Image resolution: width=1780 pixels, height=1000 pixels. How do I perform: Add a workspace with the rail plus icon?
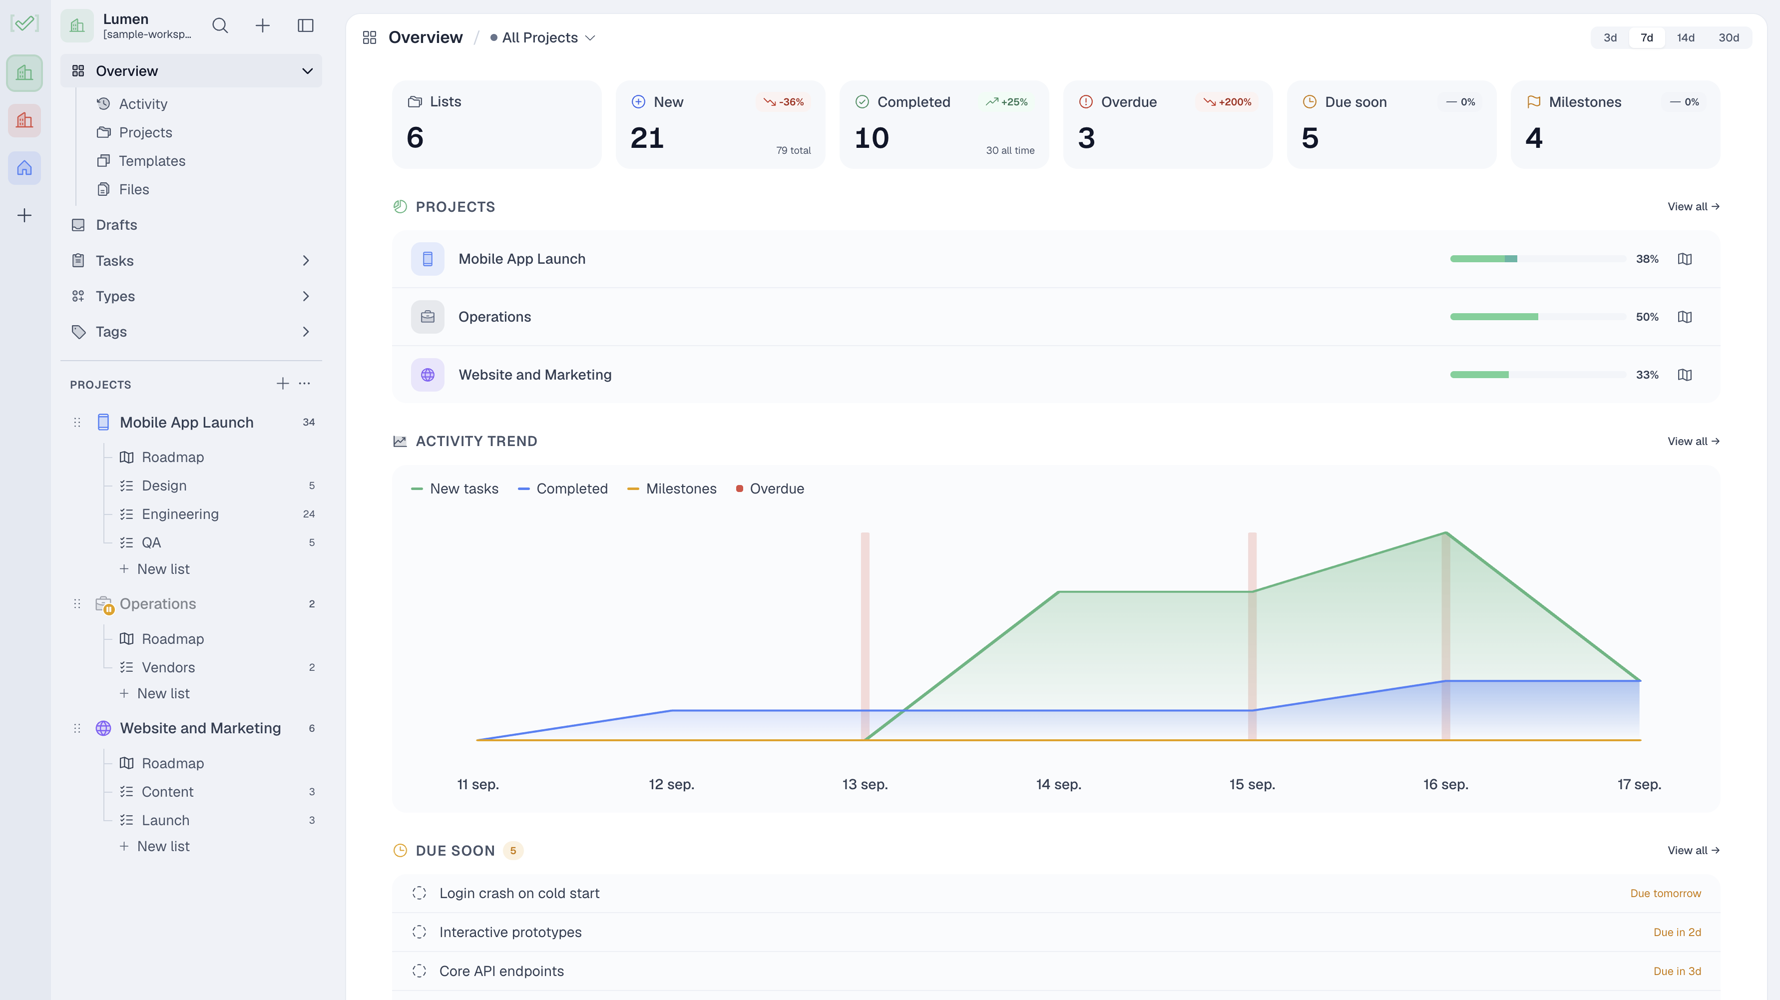tap(25, 215)
